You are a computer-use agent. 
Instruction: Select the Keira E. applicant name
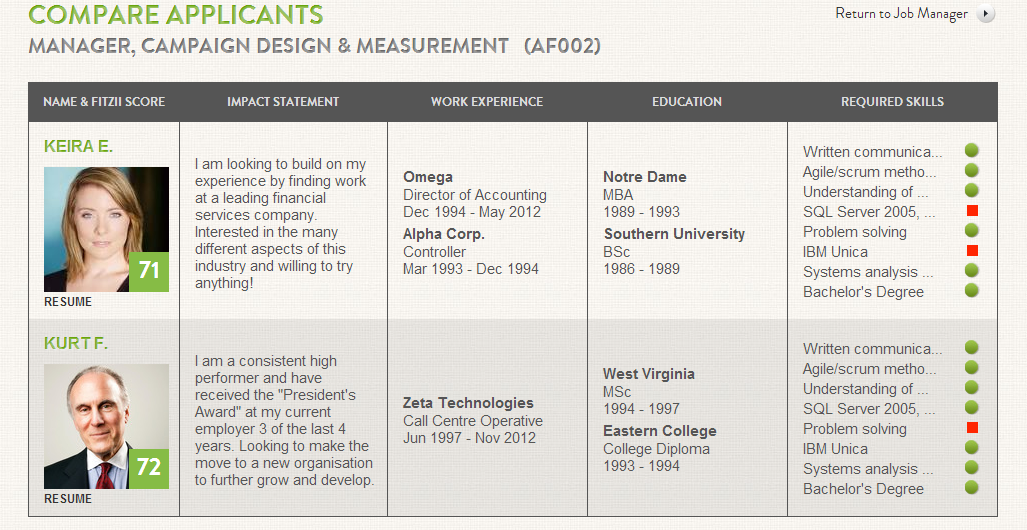tap(79, 146)
